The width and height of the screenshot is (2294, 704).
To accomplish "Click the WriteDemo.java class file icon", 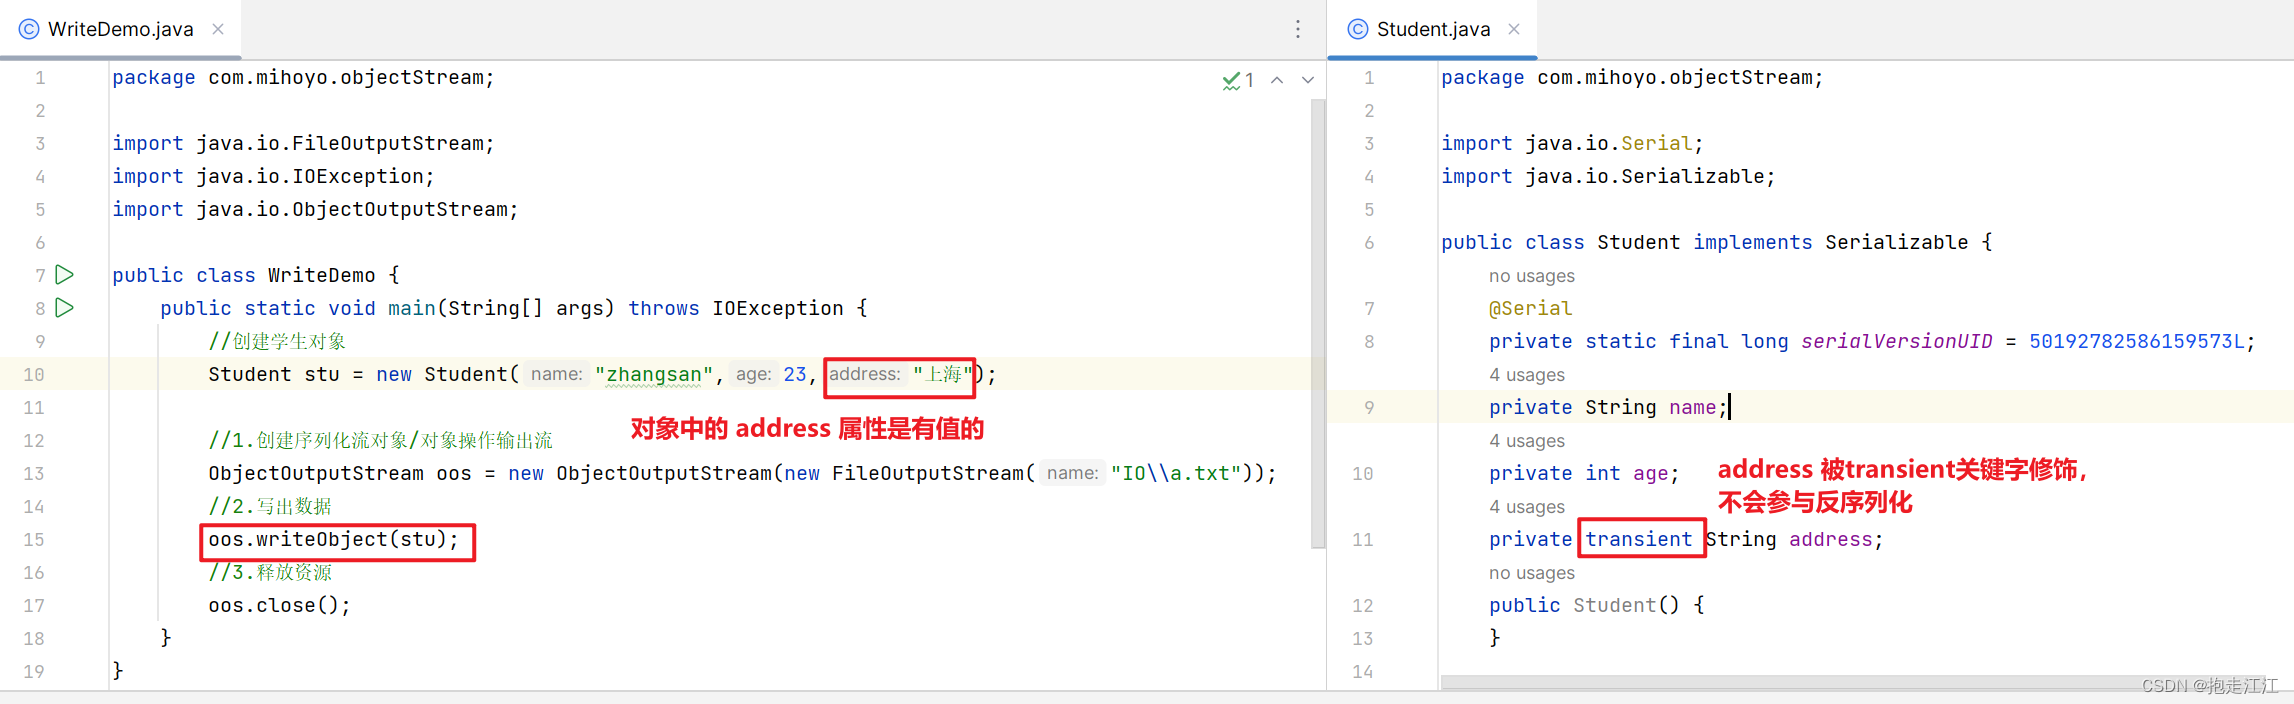I will click(x=29, y=29).
